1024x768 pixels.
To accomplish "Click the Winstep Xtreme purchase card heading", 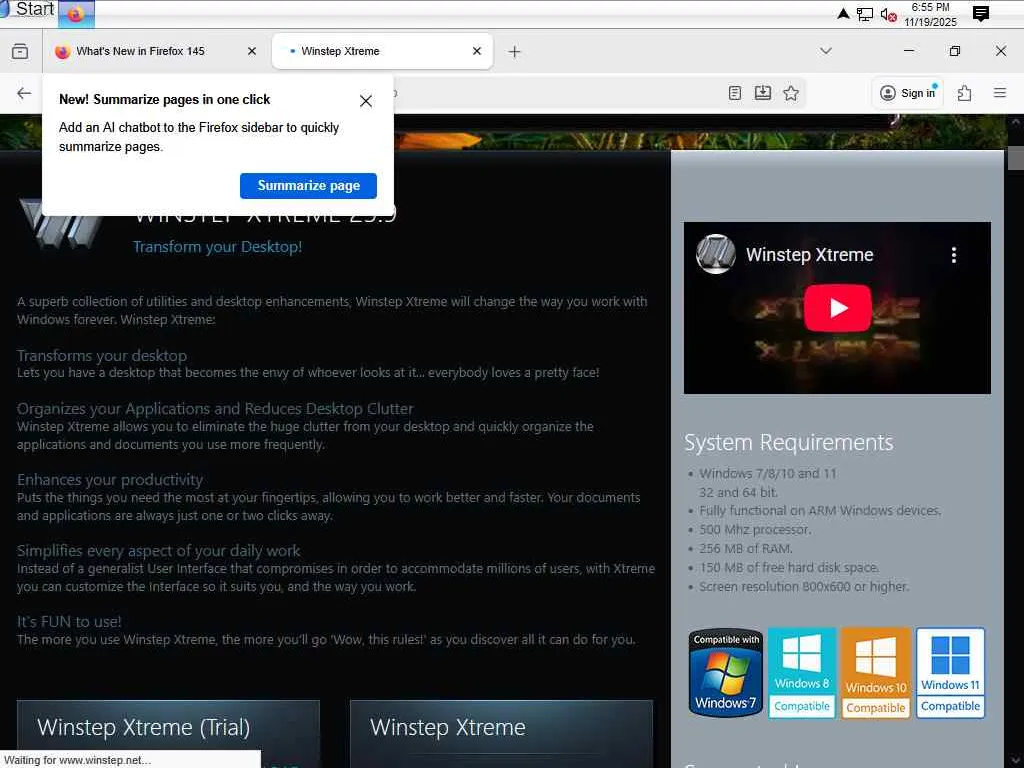I will (447, 727).
